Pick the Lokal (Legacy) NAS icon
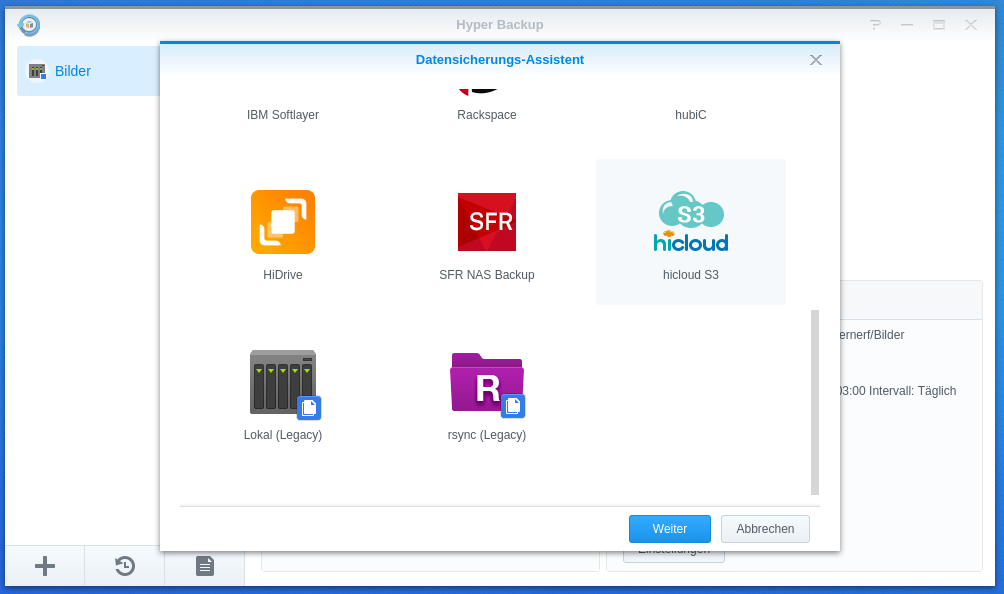Viewport: 1004px width, 594px height. tap(285, 385)
